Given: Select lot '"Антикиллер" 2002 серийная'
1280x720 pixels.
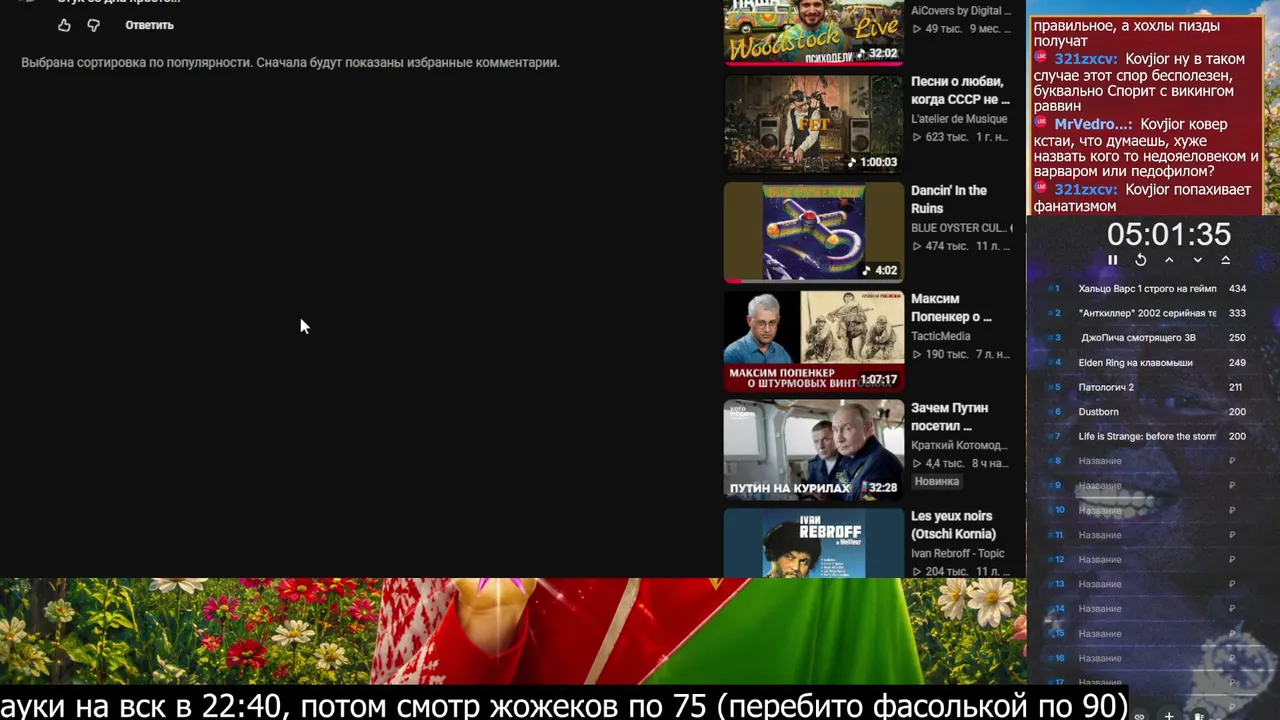Looking at the screenshot, I should 1147,313.
